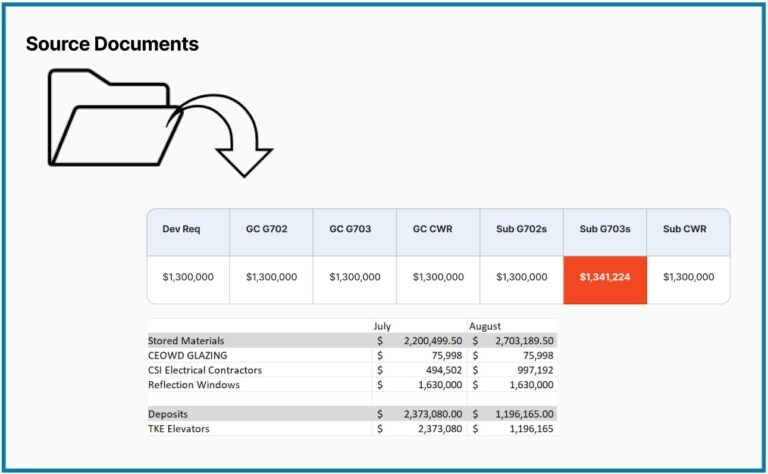
Task: Click the $1,300,000 value under Dev Req
Action: point(188,277)
